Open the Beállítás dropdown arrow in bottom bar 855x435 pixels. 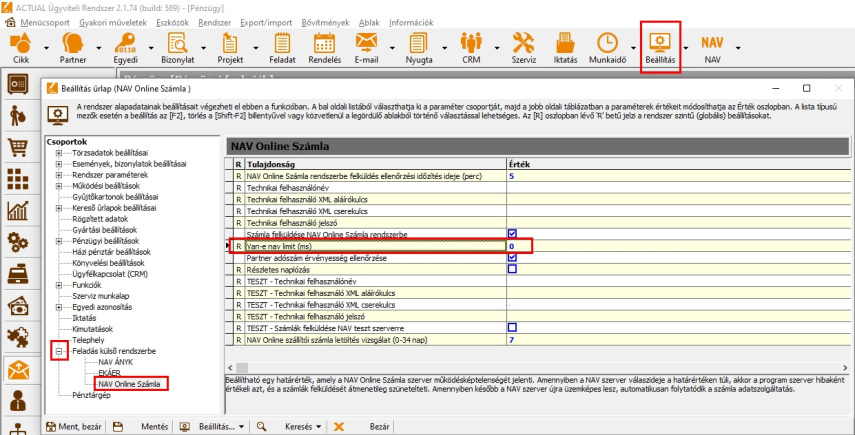pos(243,425)
